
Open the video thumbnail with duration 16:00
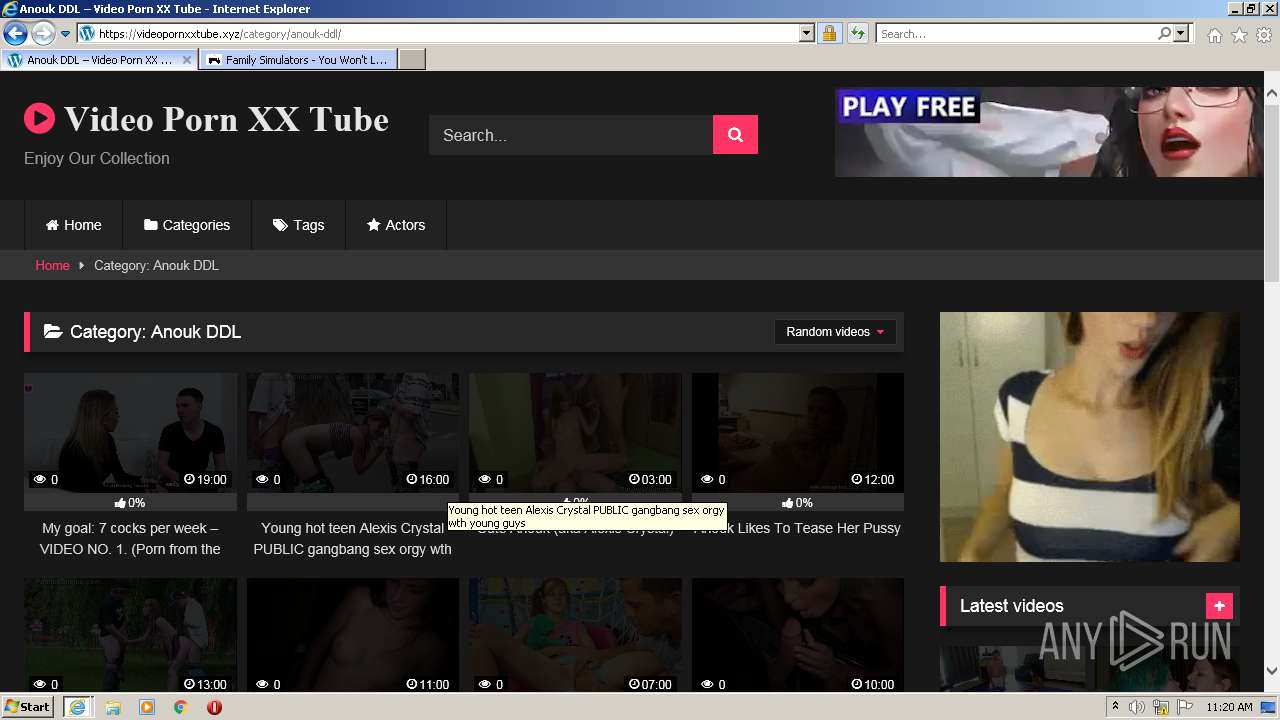pyautogui.click(x=353, y=432)
